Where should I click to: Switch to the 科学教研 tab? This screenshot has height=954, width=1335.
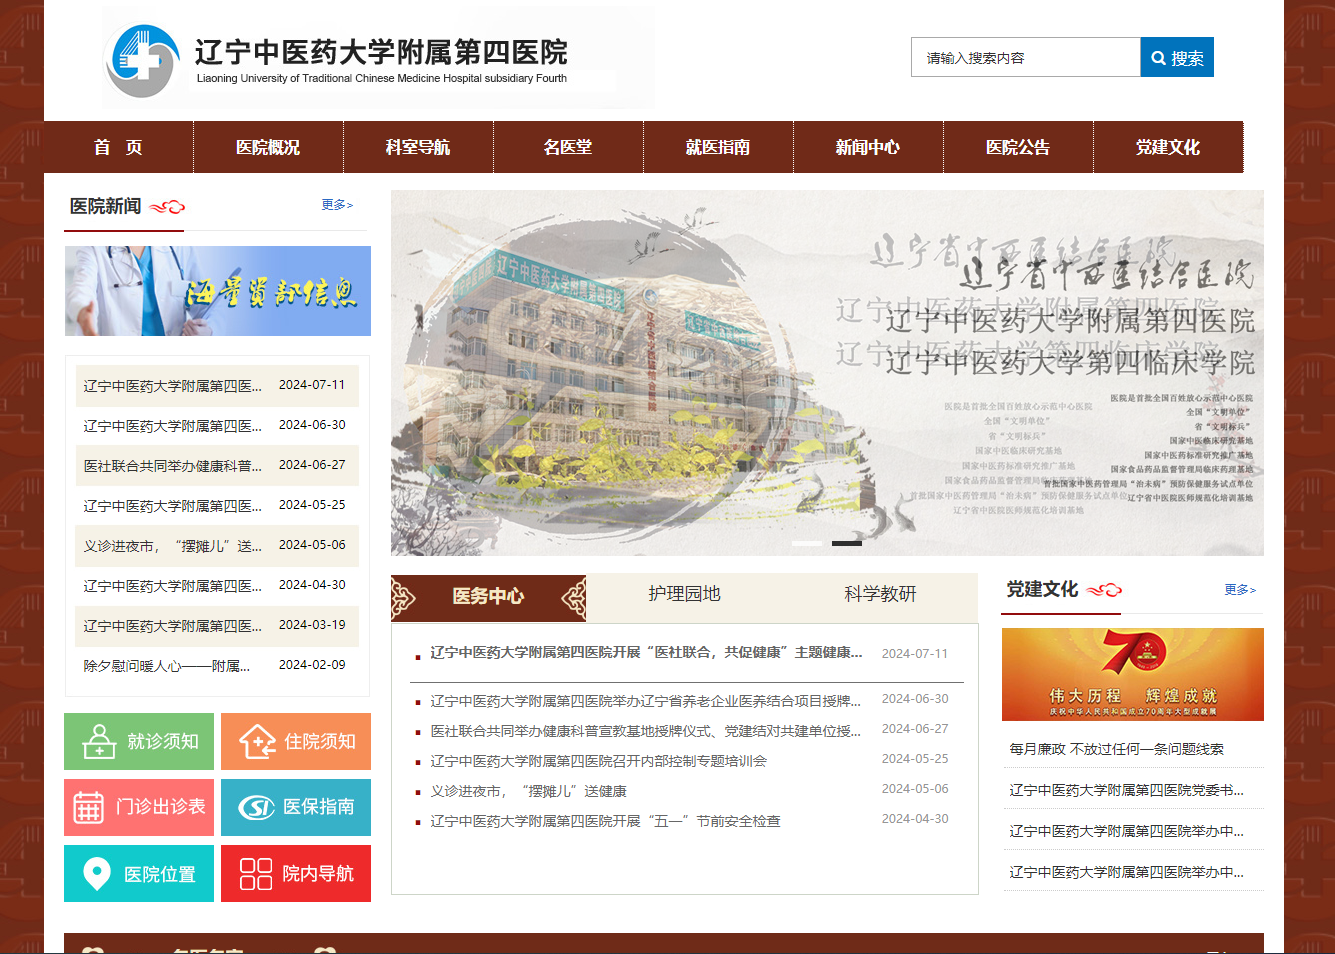click(880, 594)
